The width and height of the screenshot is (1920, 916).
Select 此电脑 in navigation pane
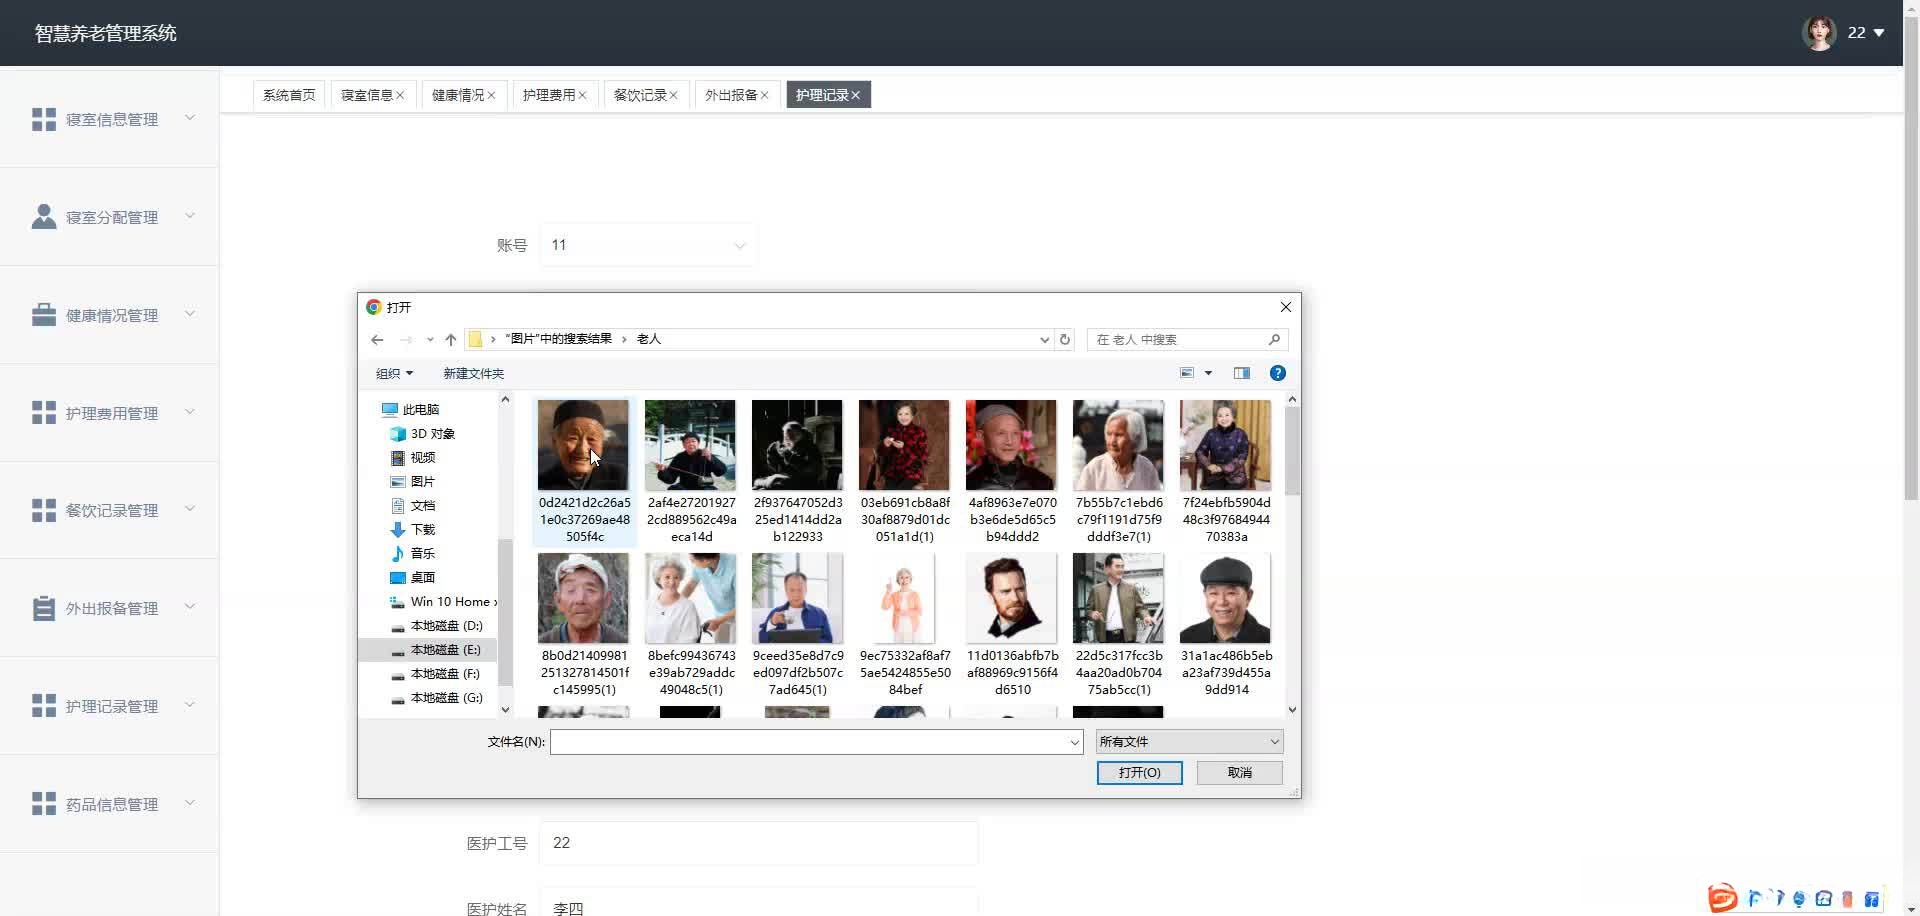tap(420, 410)
